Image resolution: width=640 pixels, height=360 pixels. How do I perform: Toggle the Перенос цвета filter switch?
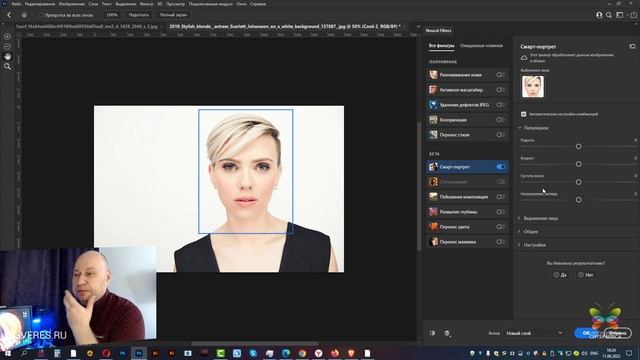click(x=500, y=227)
